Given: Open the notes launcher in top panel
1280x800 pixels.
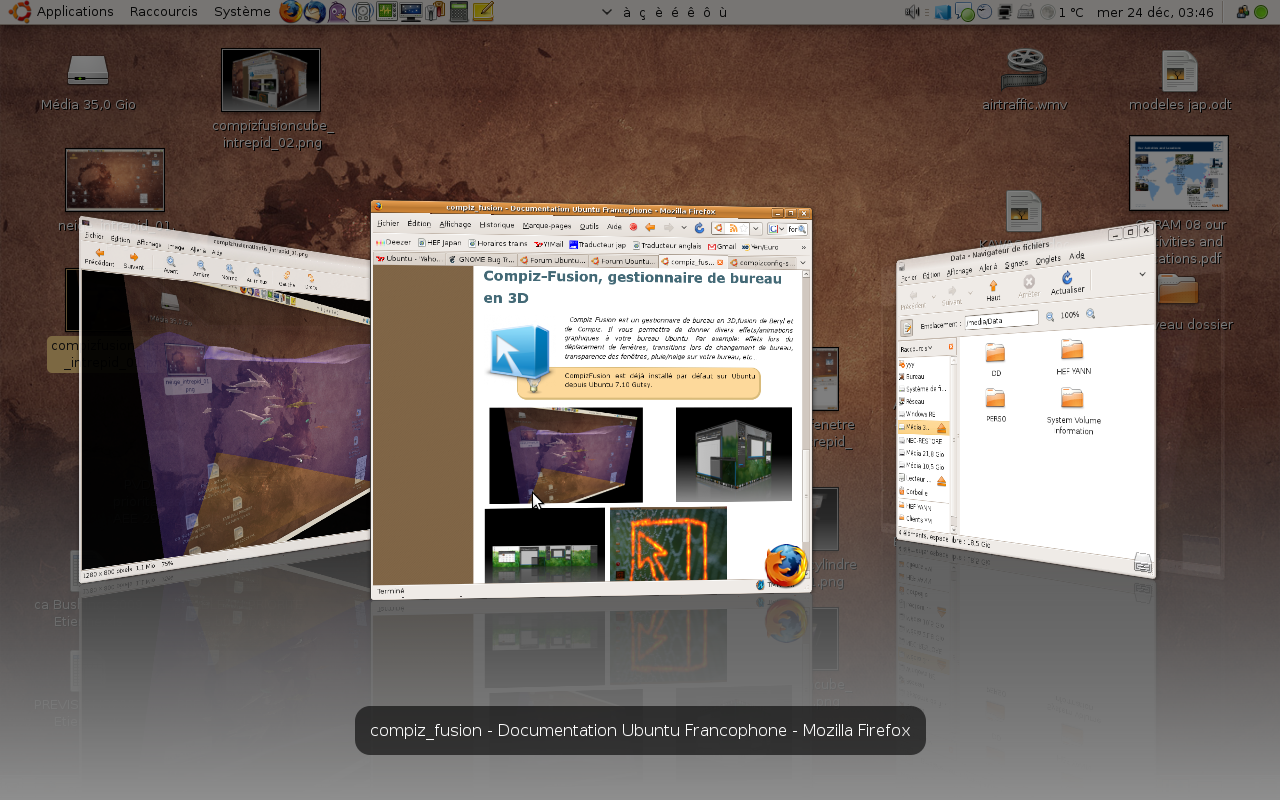Looking at the screenshot, I should tap(483, 12).
